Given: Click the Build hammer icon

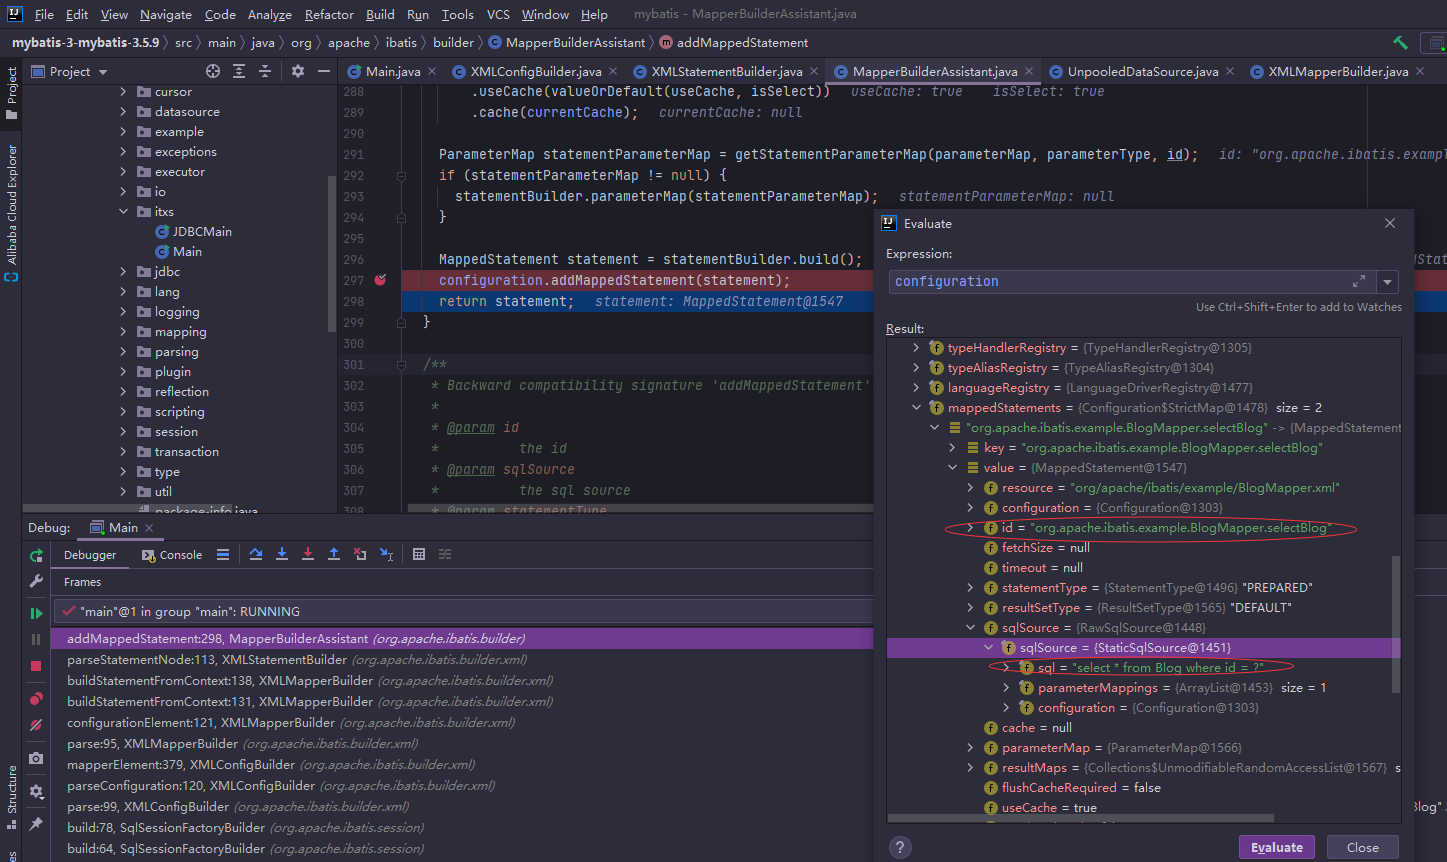Looking at the screenshot, I should point(1400,43).
